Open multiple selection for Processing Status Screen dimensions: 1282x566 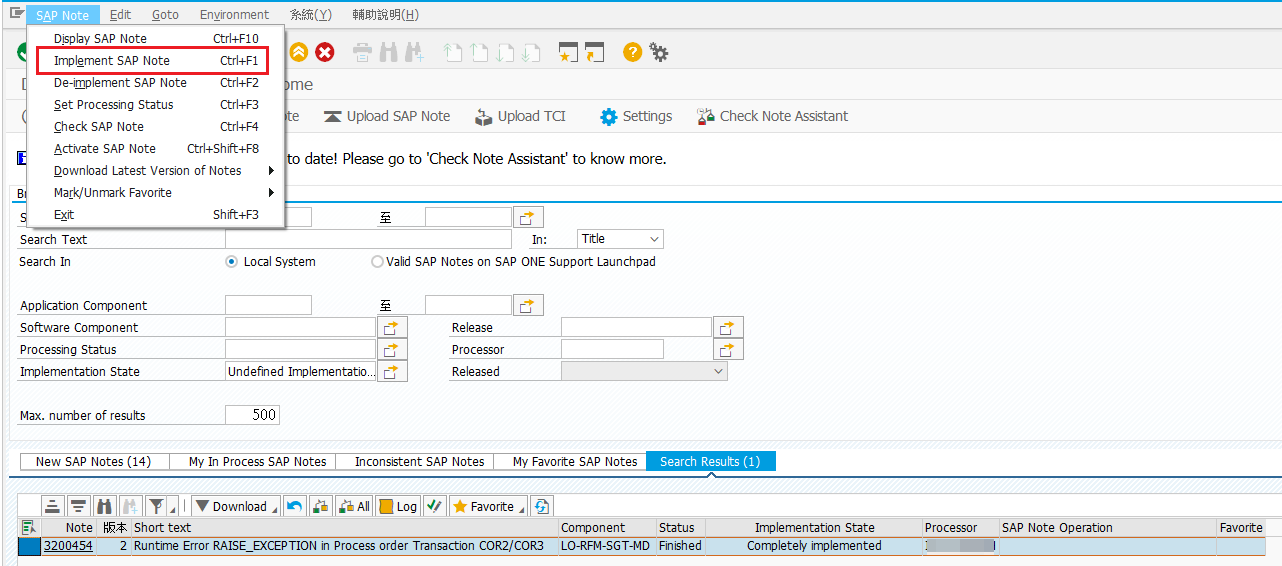pyautogui.click(x=393, y=349)
